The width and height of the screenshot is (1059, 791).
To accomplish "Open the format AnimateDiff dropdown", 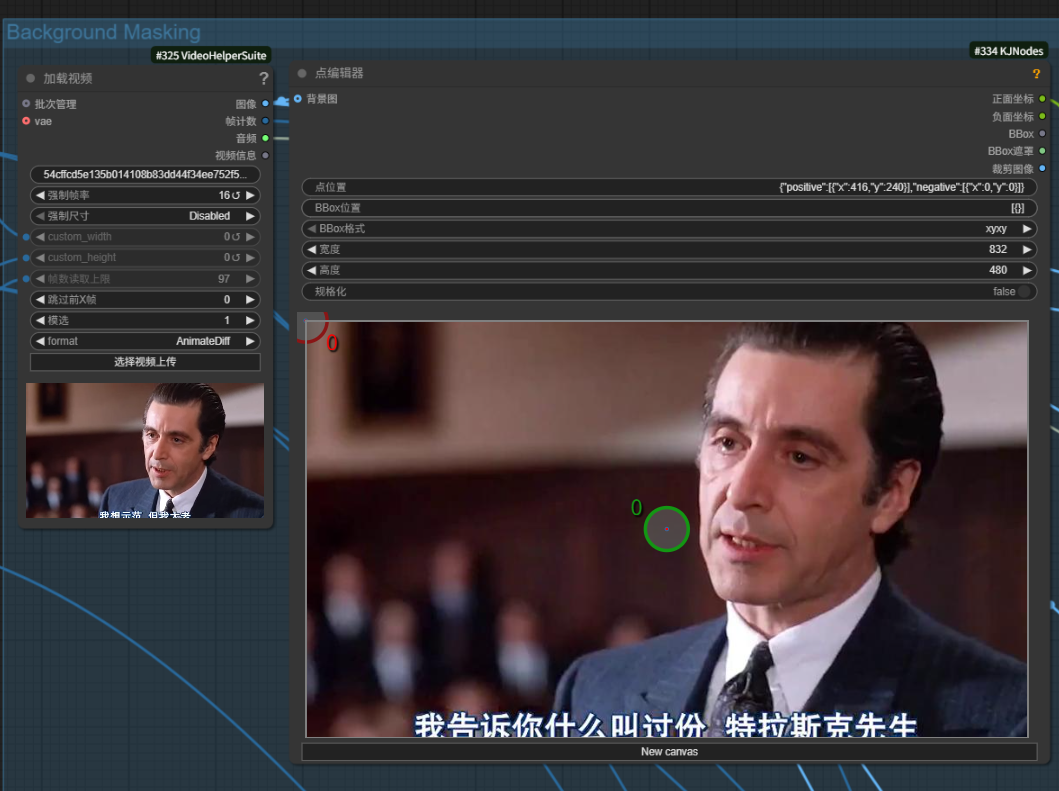I will coord(145,341).
